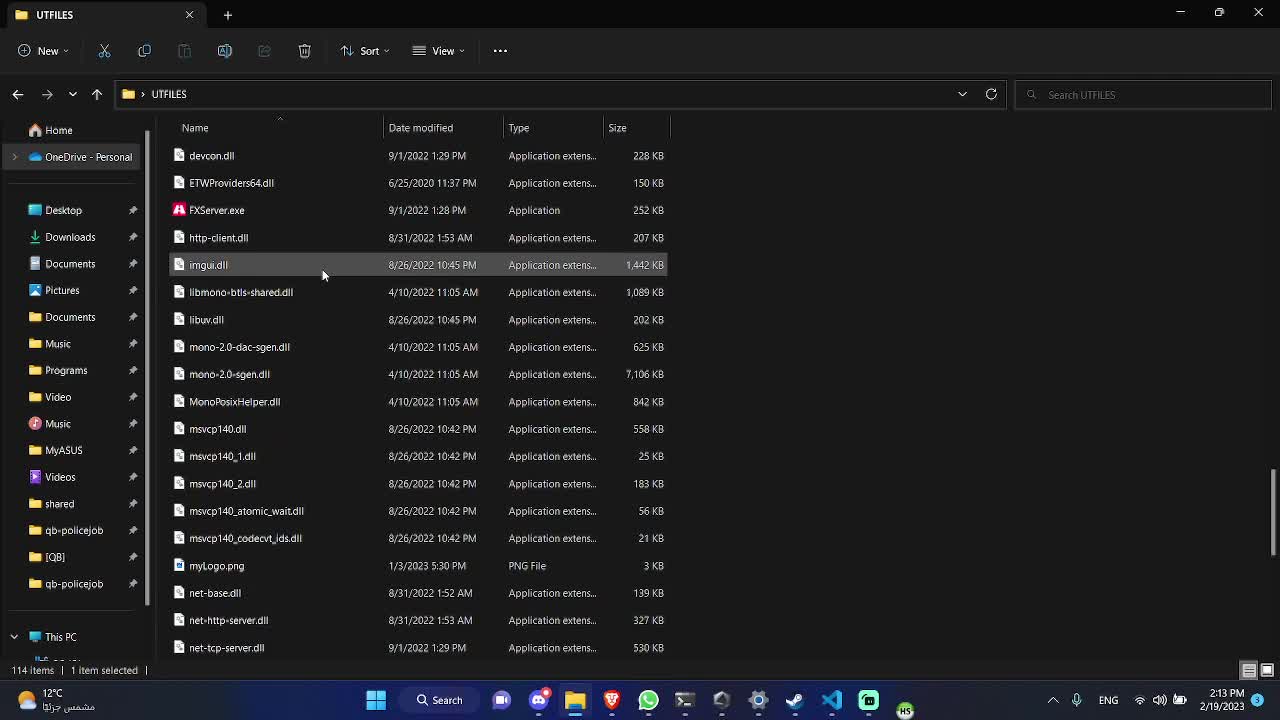This screenshot has width=1280, height=720.
Task: Open the Sort dropdown
Action: coord(366,51)
